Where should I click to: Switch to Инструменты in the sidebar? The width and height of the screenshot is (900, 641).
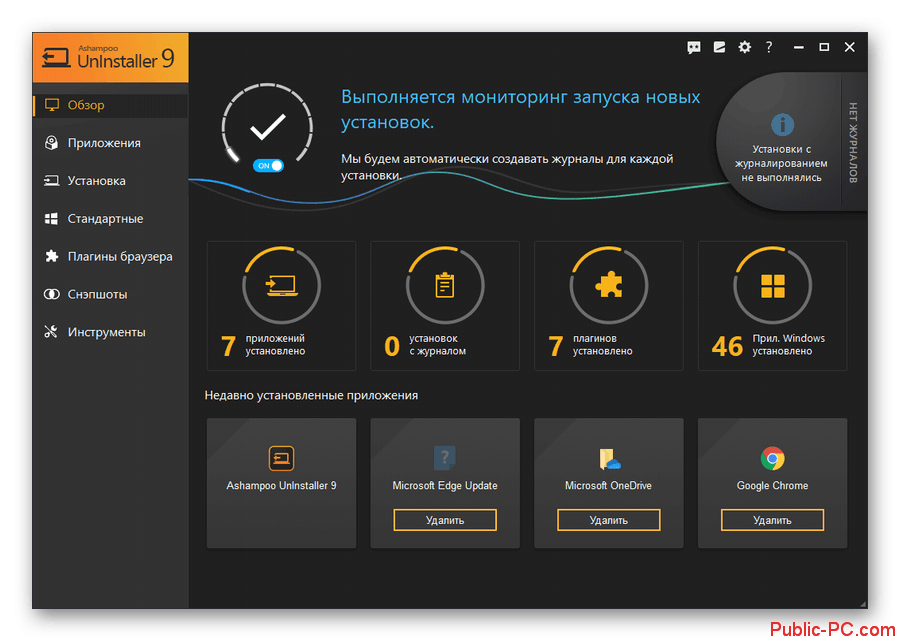[106, 332]
